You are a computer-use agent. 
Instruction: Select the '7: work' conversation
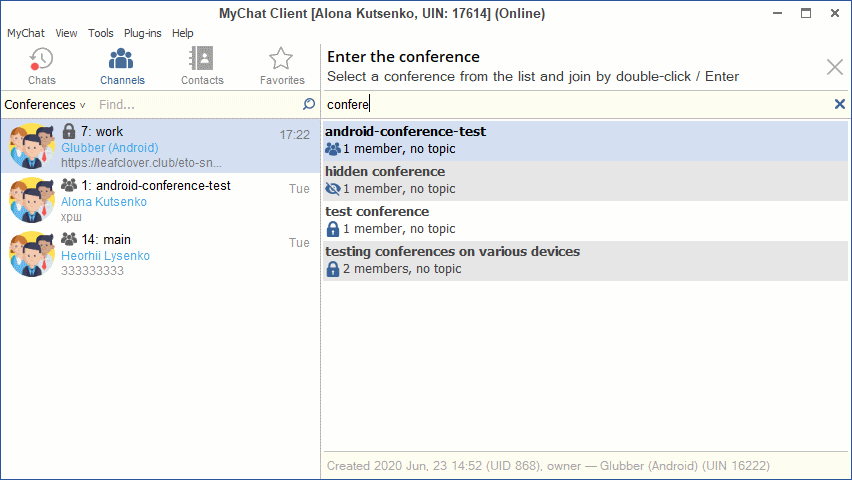tap(161, 146)
